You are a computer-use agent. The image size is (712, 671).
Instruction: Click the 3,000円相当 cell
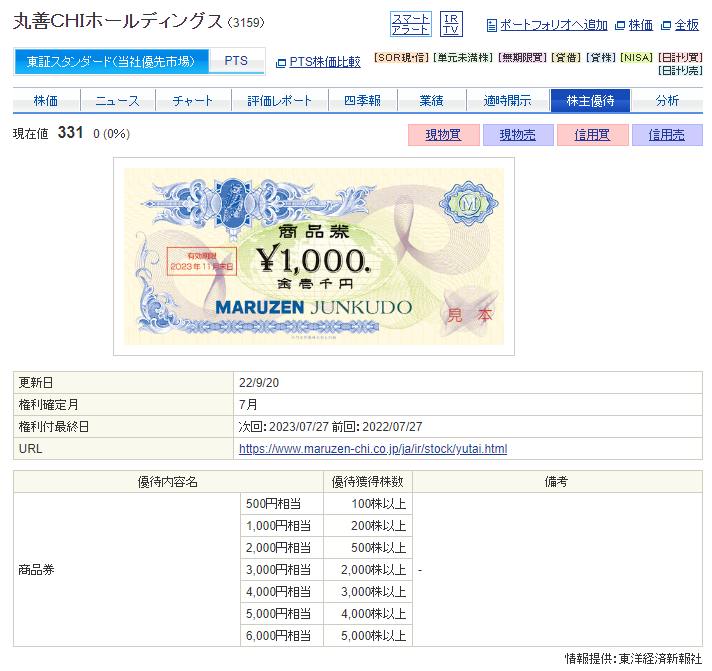pyautogui.click(x=282, y=570)
